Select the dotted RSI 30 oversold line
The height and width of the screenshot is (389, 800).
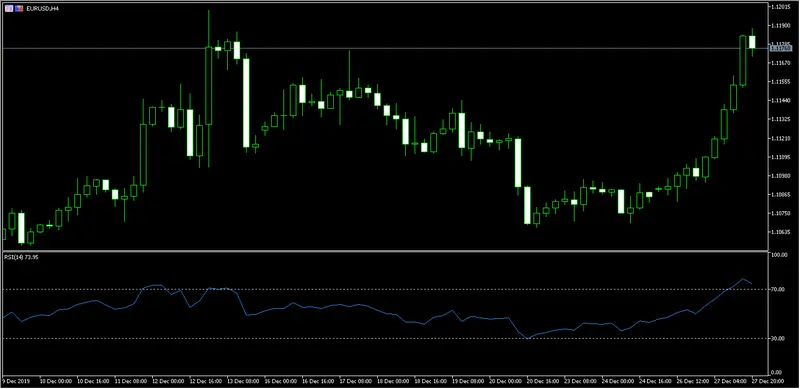pos(385,338)
